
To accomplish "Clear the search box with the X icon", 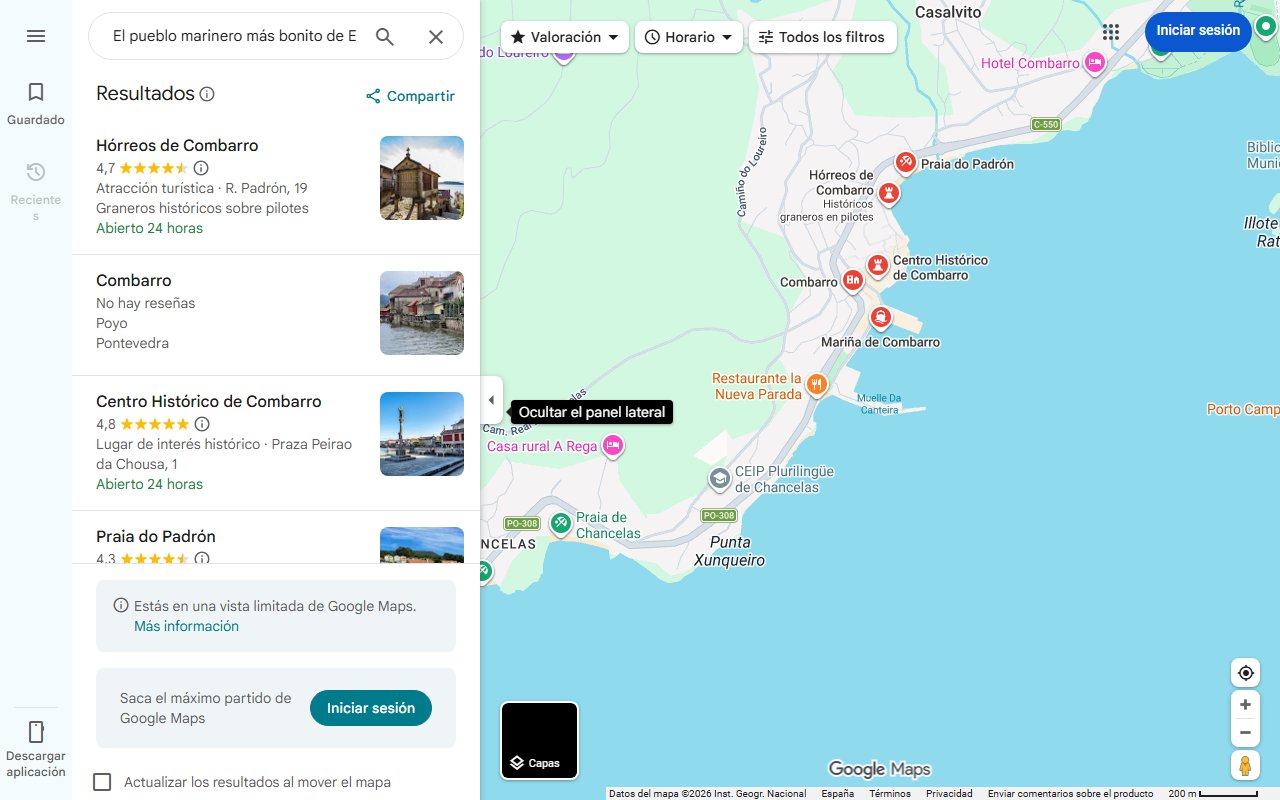I will point(436,36).
